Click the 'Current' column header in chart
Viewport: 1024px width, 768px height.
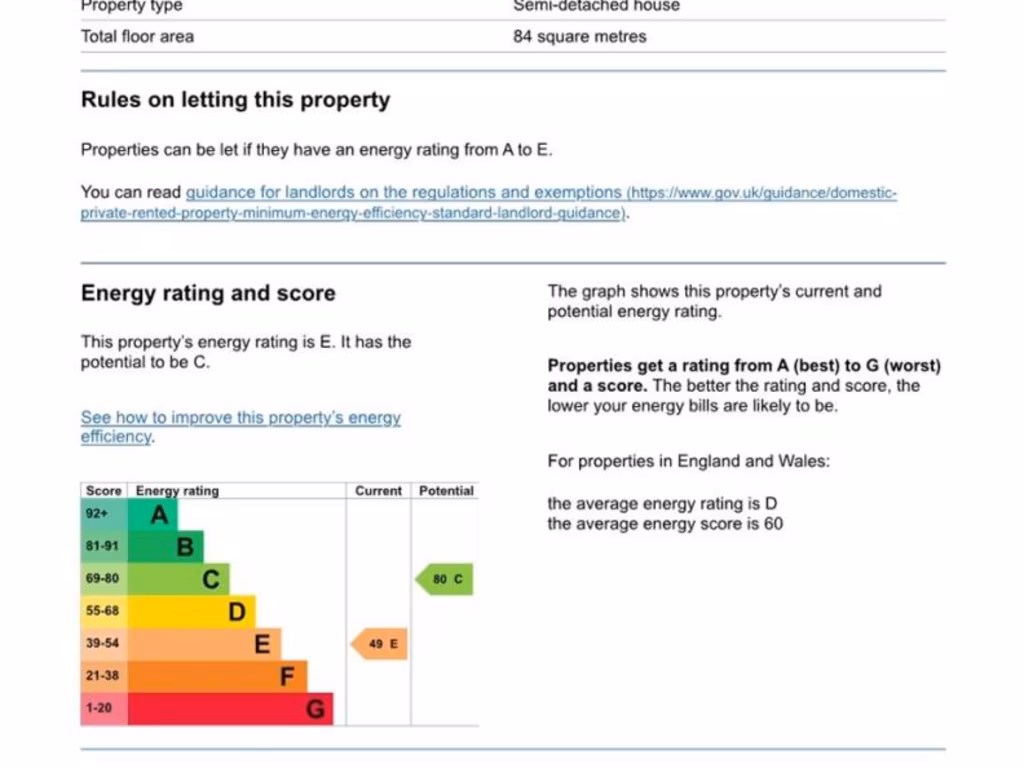click(378, 491)
